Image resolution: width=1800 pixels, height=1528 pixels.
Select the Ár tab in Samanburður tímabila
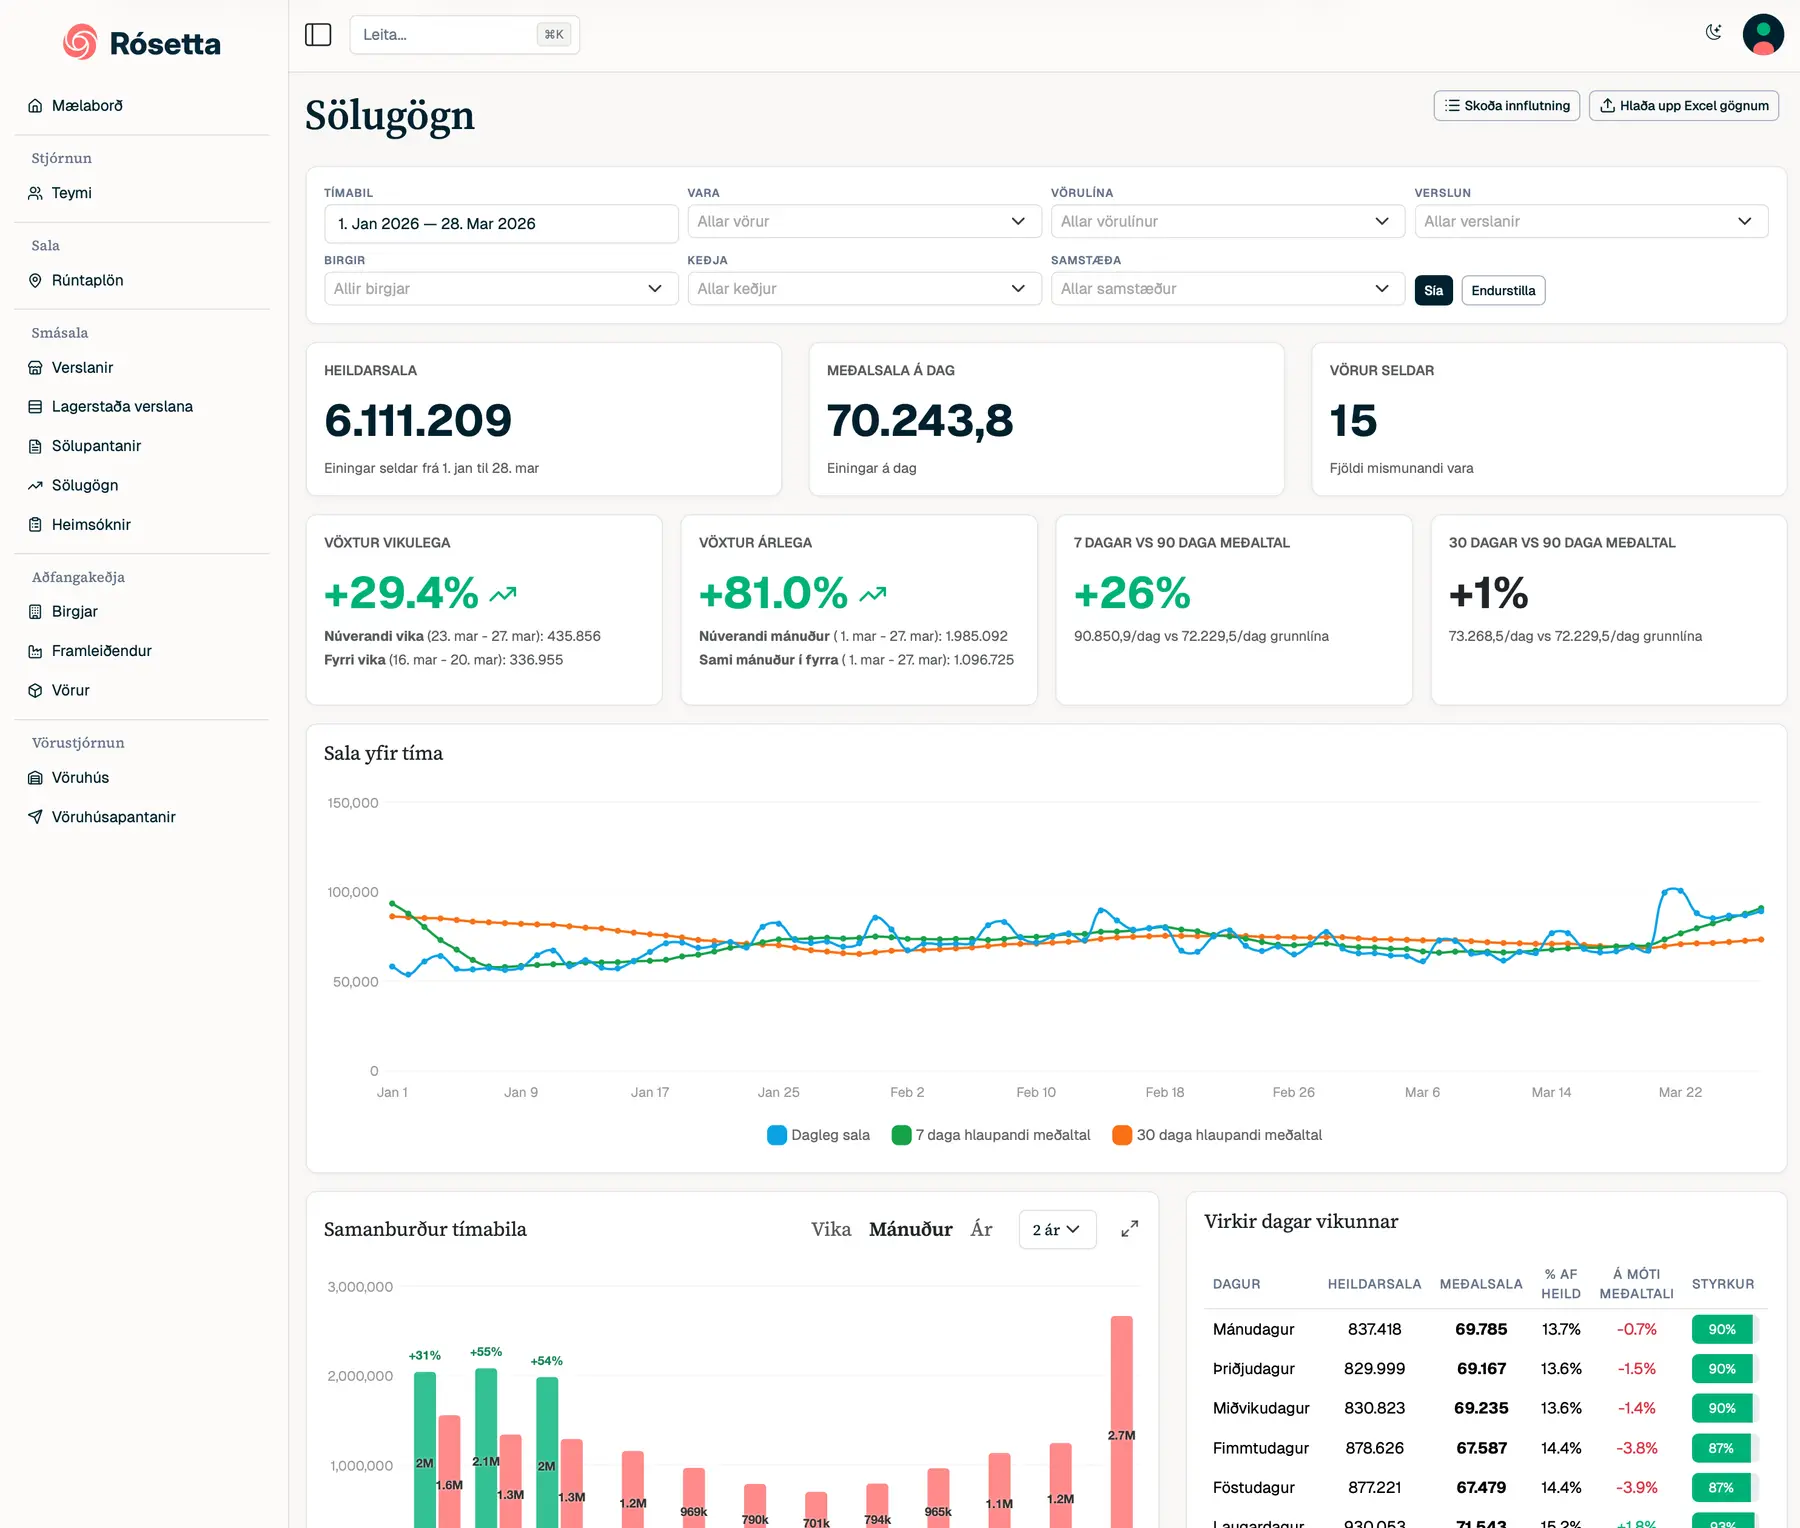(x=981, y=1229)
